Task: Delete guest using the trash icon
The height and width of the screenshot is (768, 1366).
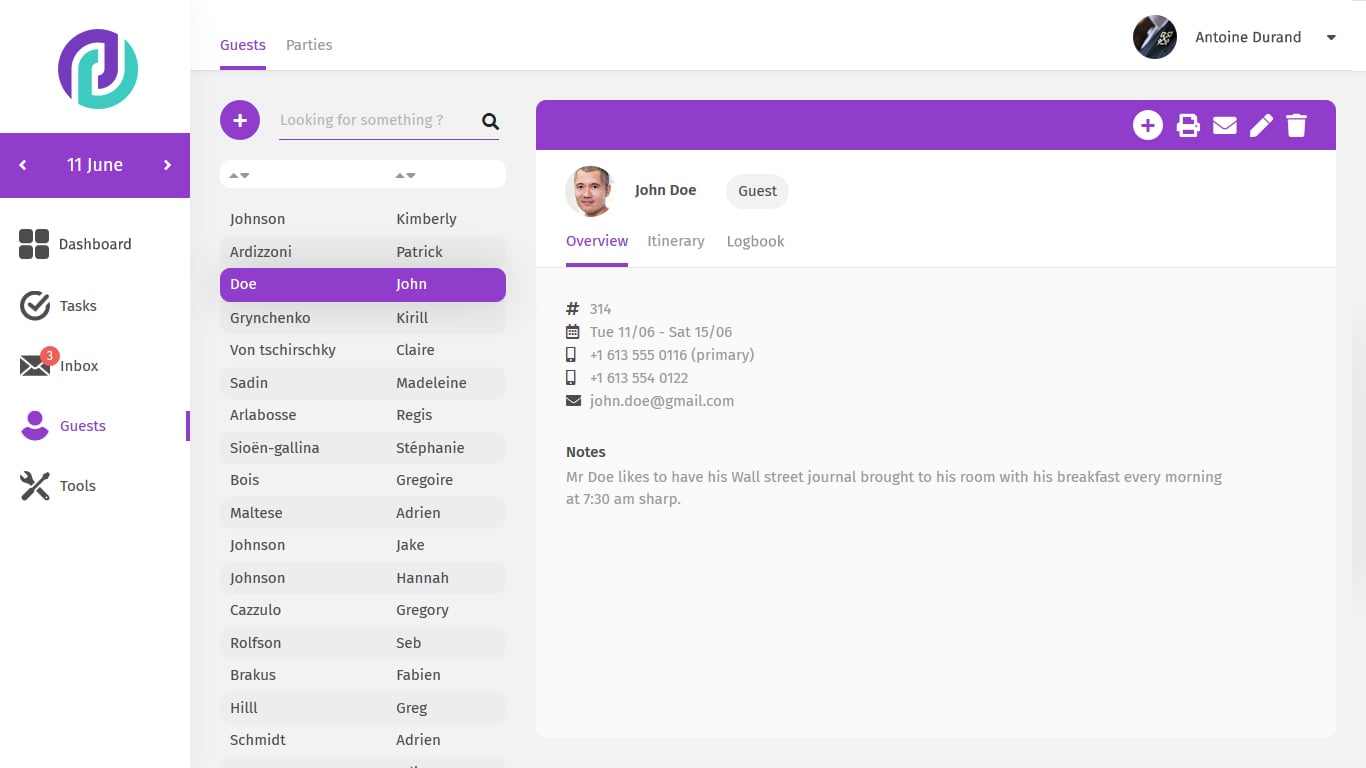Action: (x=1296, y=125)
